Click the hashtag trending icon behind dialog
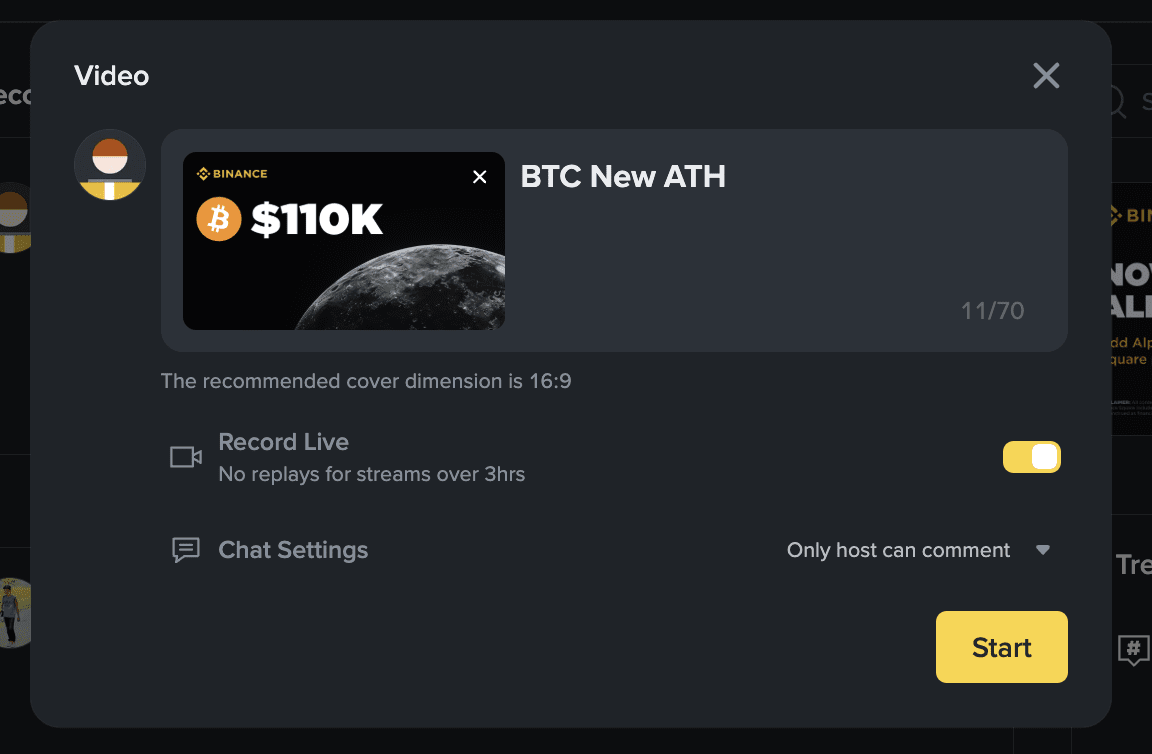1152x754 pixels. coord(1133,650)
